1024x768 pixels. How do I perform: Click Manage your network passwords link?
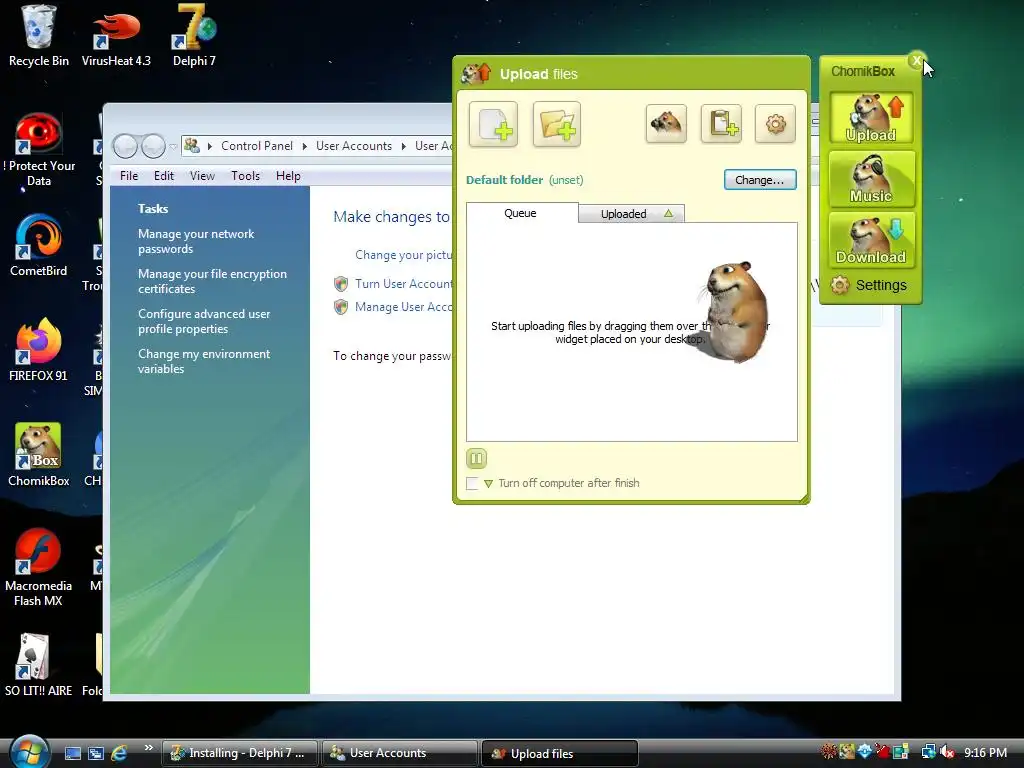196,241
